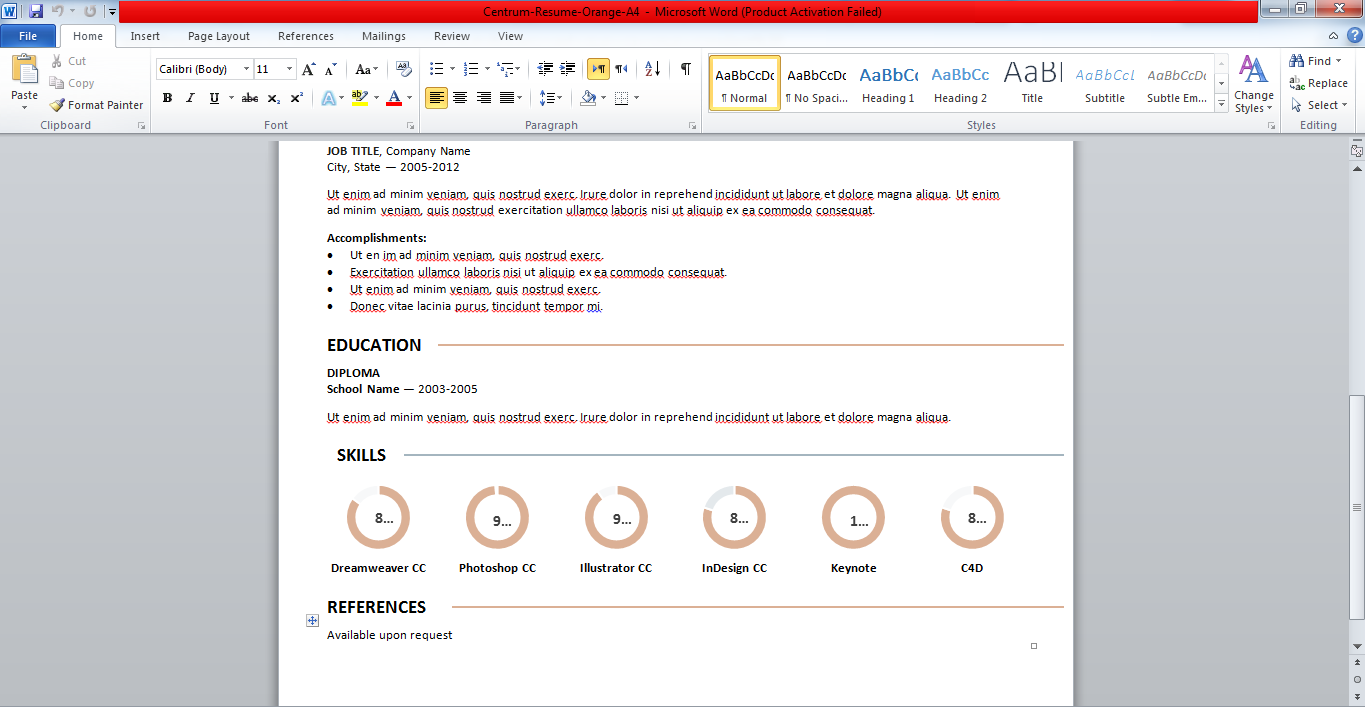The image size is (1365, 707).
Task: Open Word Help question mark
Action: pyautogui.click(x=1354, y=35)
